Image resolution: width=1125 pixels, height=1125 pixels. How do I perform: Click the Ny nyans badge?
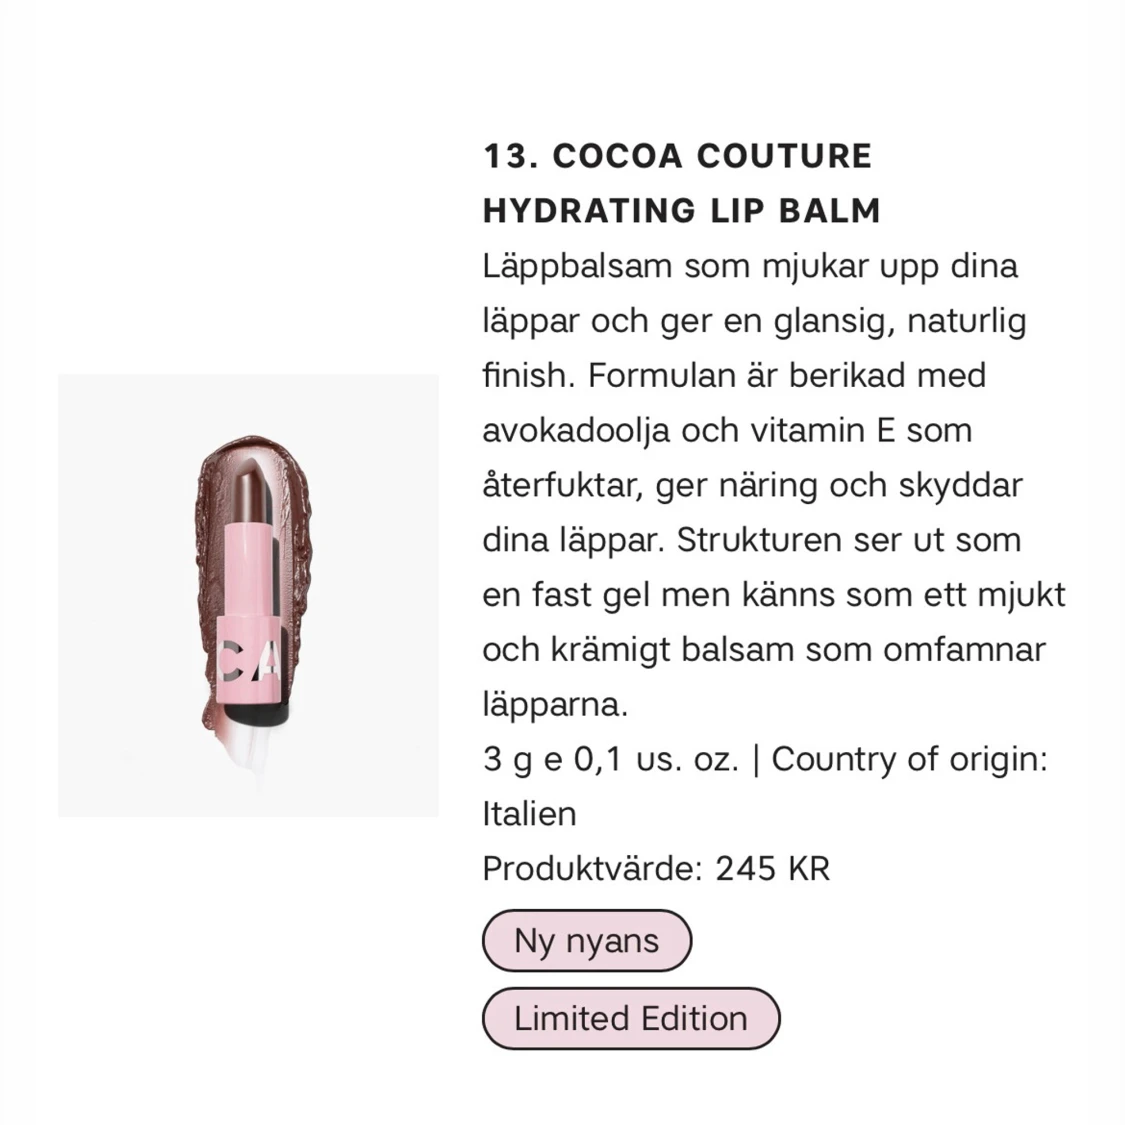(x=587, y=941)
